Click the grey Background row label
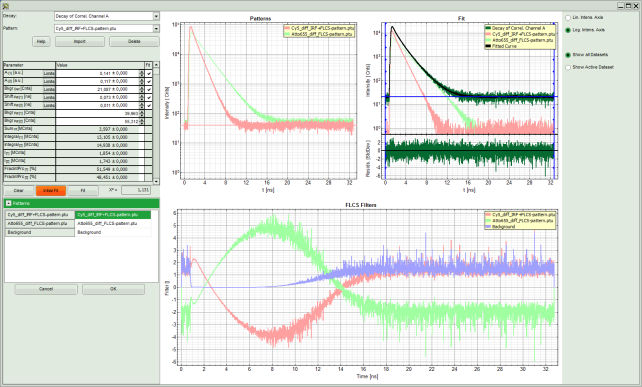642x387 pixels. tap(40, 232)
